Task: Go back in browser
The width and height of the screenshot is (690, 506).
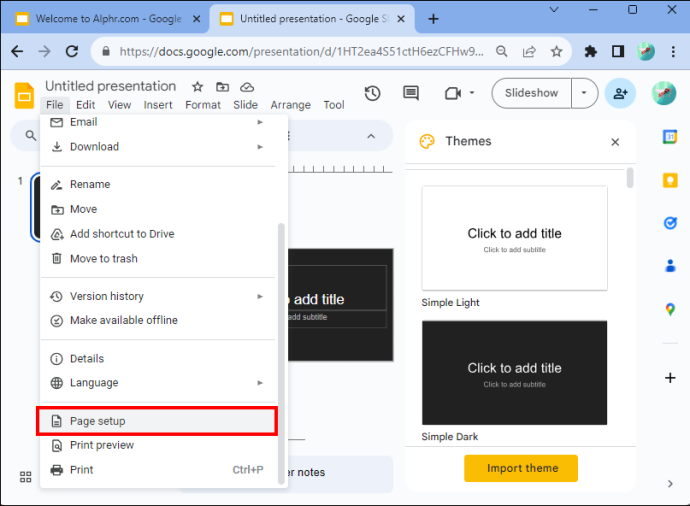Action: point(17,51)
